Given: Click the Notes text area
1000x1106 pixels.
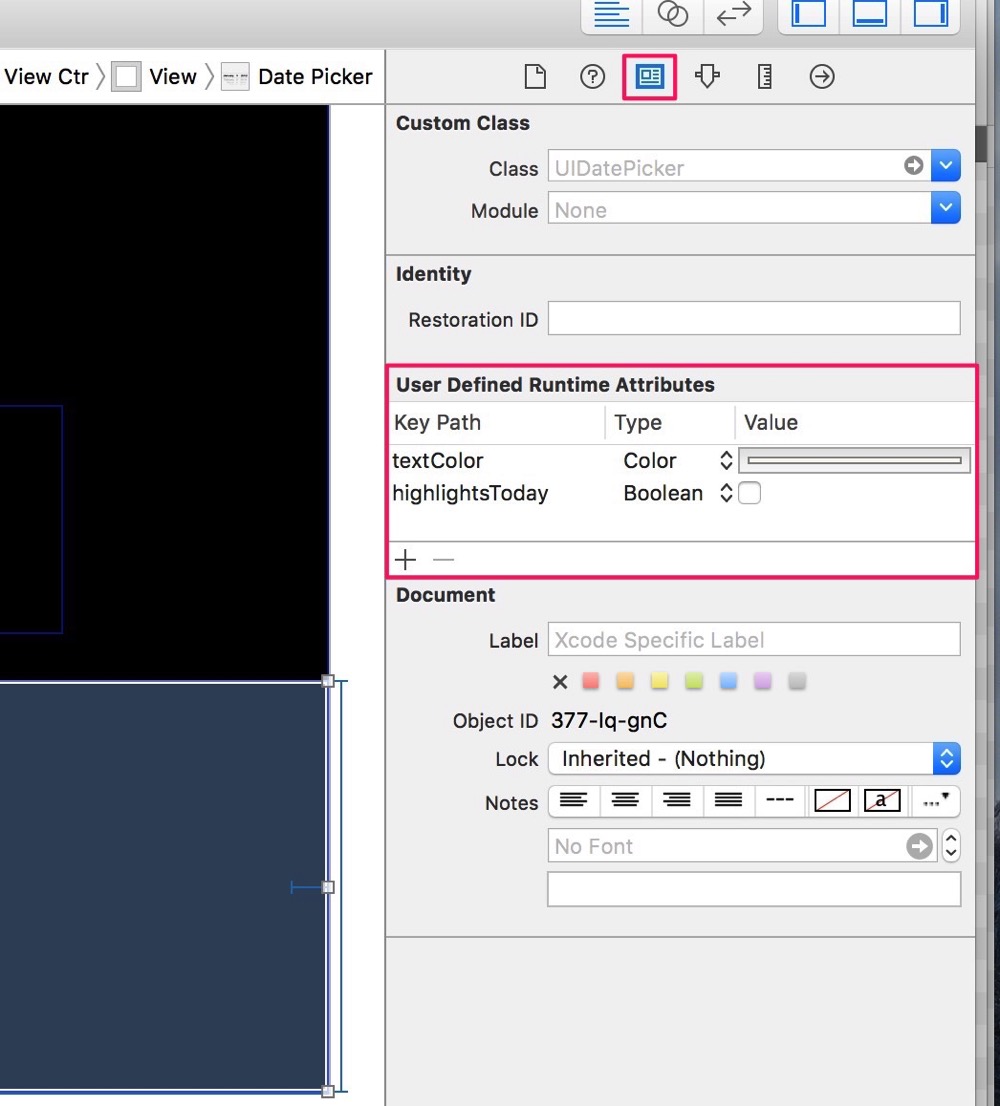Looking at the screenshot, I should (x=754, y=889).
